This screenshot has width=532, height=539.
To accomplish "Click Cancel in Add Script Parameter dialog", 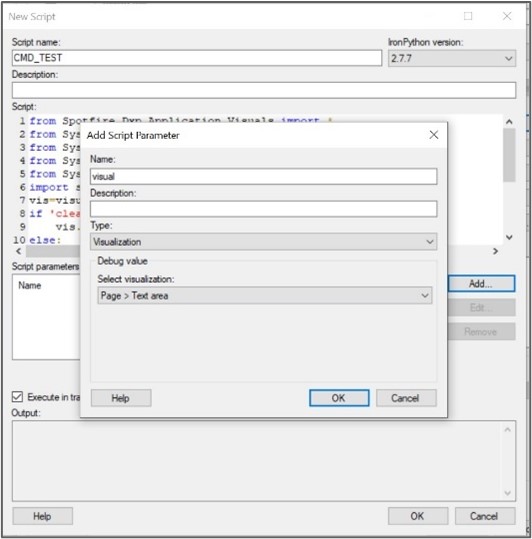I will coord(406,398).
